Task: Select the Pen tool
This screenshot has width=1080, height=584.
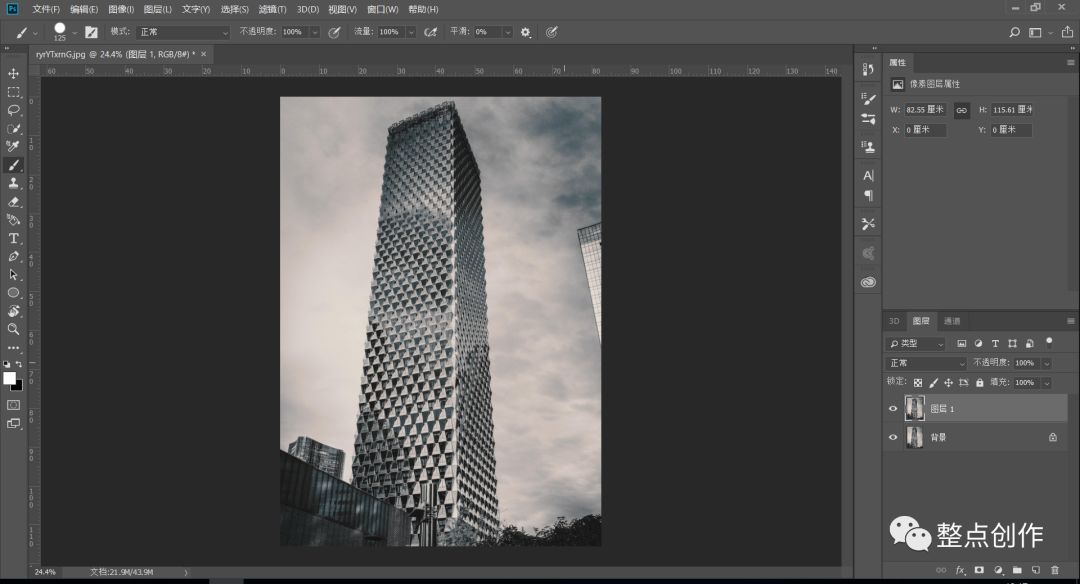Action: click(x=13, y=256)
